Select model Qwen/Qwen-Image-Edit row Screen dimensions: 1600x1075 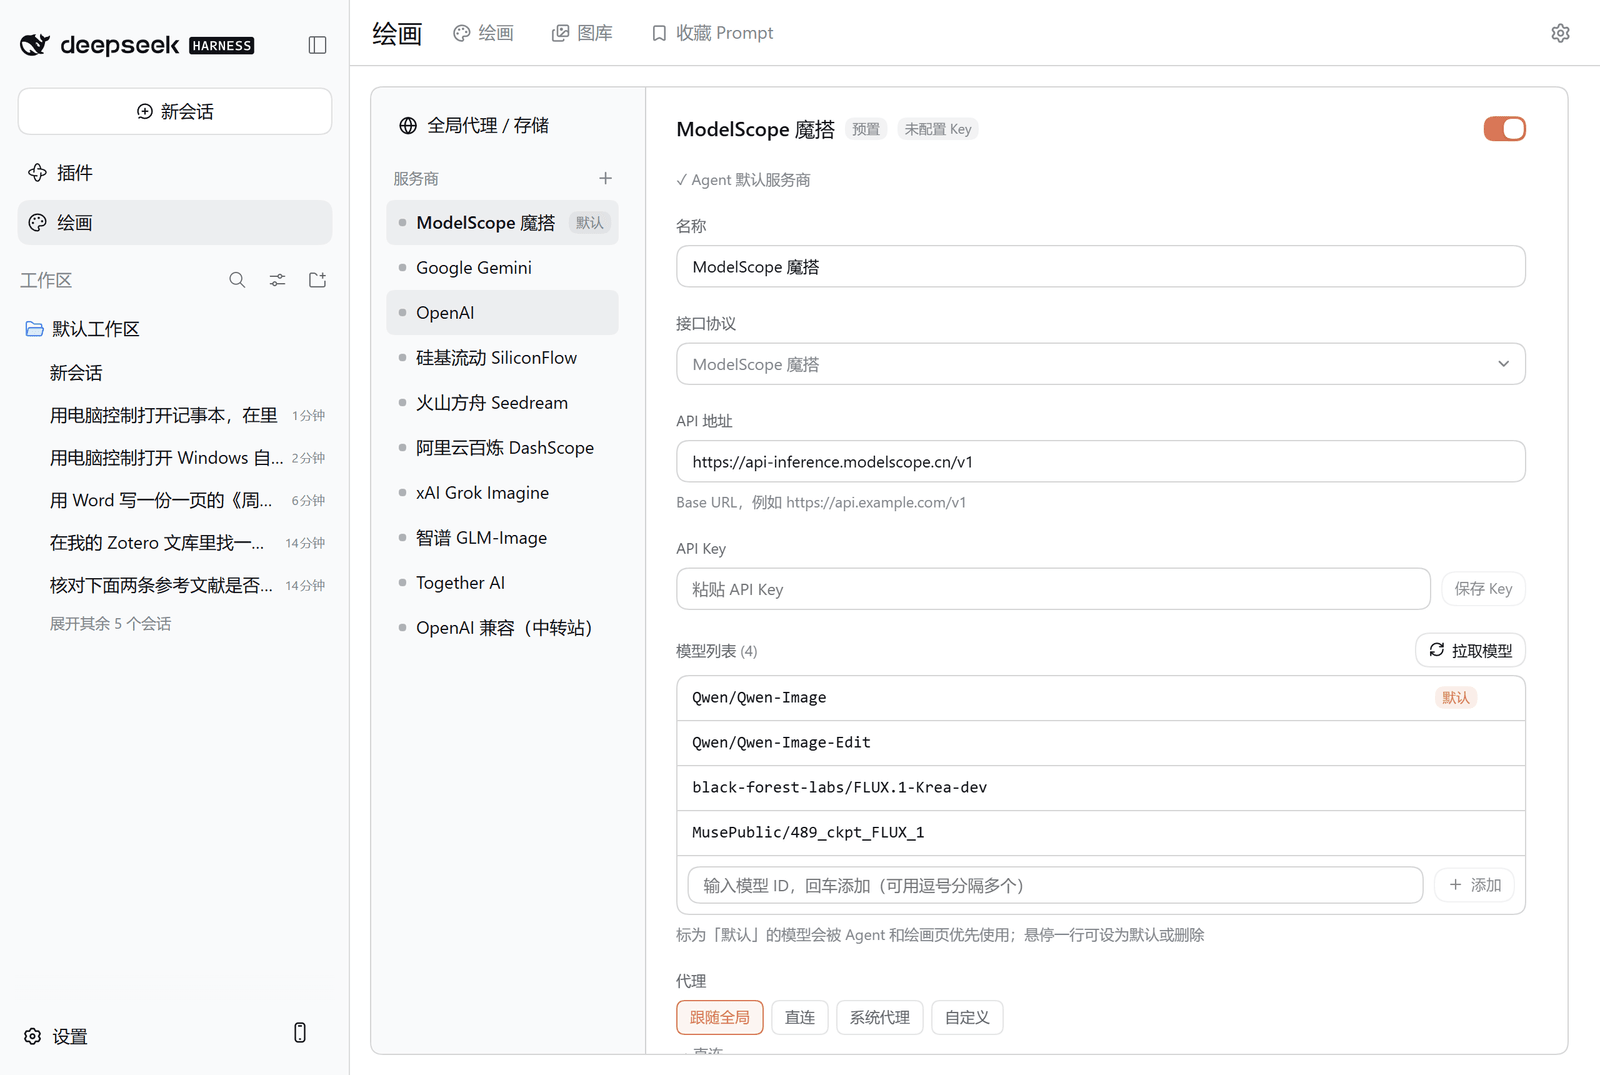coord(1101,743)
